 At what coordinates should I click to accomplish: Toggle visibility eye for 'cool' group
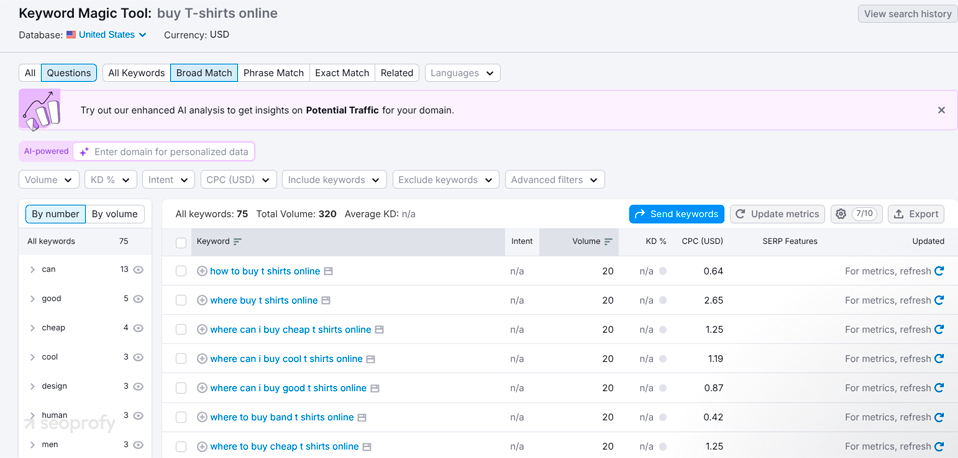coord(138,357)
